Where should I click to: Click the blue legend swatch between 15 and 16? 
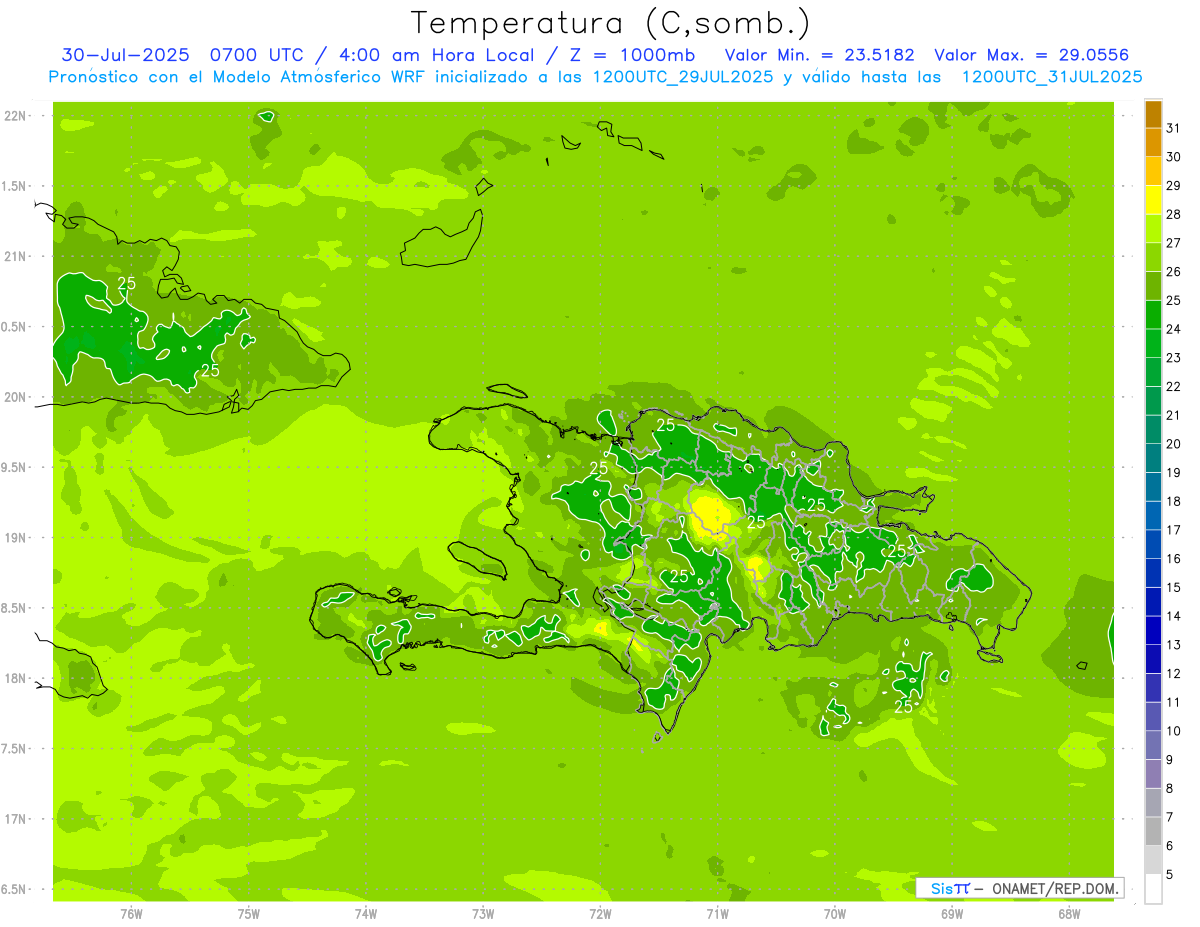click(x=1153, y=573)
